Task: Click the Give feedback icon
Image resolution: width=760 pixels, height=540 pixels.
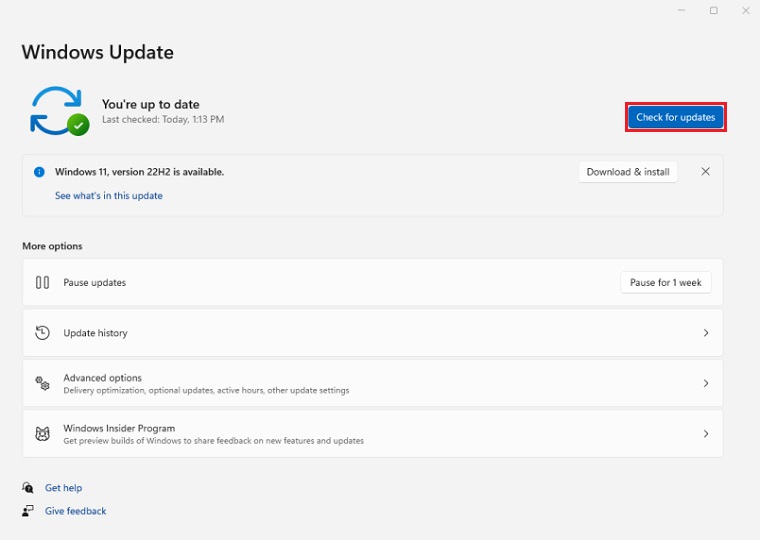Action: coord(28,510)
